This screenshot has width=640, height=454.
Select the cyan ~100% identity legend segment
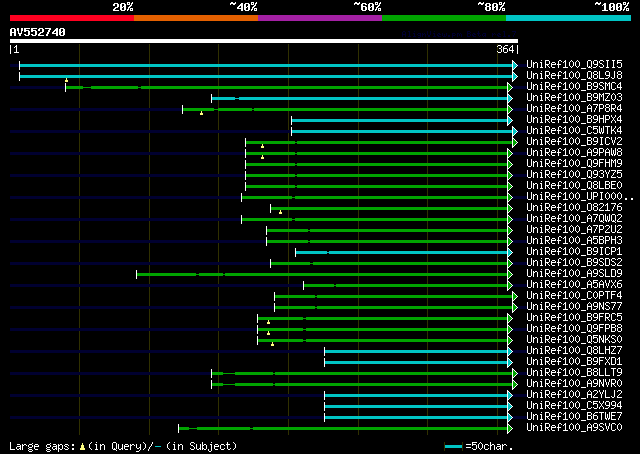tap(569, 18)
